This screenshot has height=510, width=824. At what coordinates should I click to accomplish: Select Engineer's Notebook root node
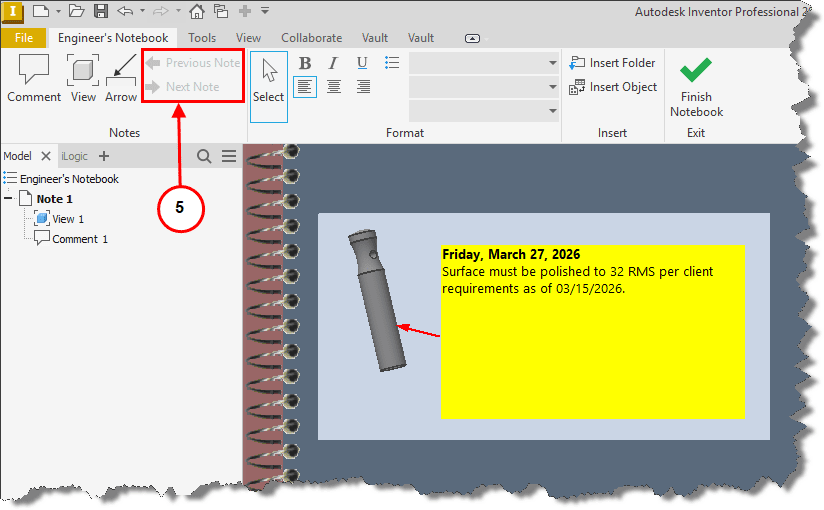[x=69, y=179]
